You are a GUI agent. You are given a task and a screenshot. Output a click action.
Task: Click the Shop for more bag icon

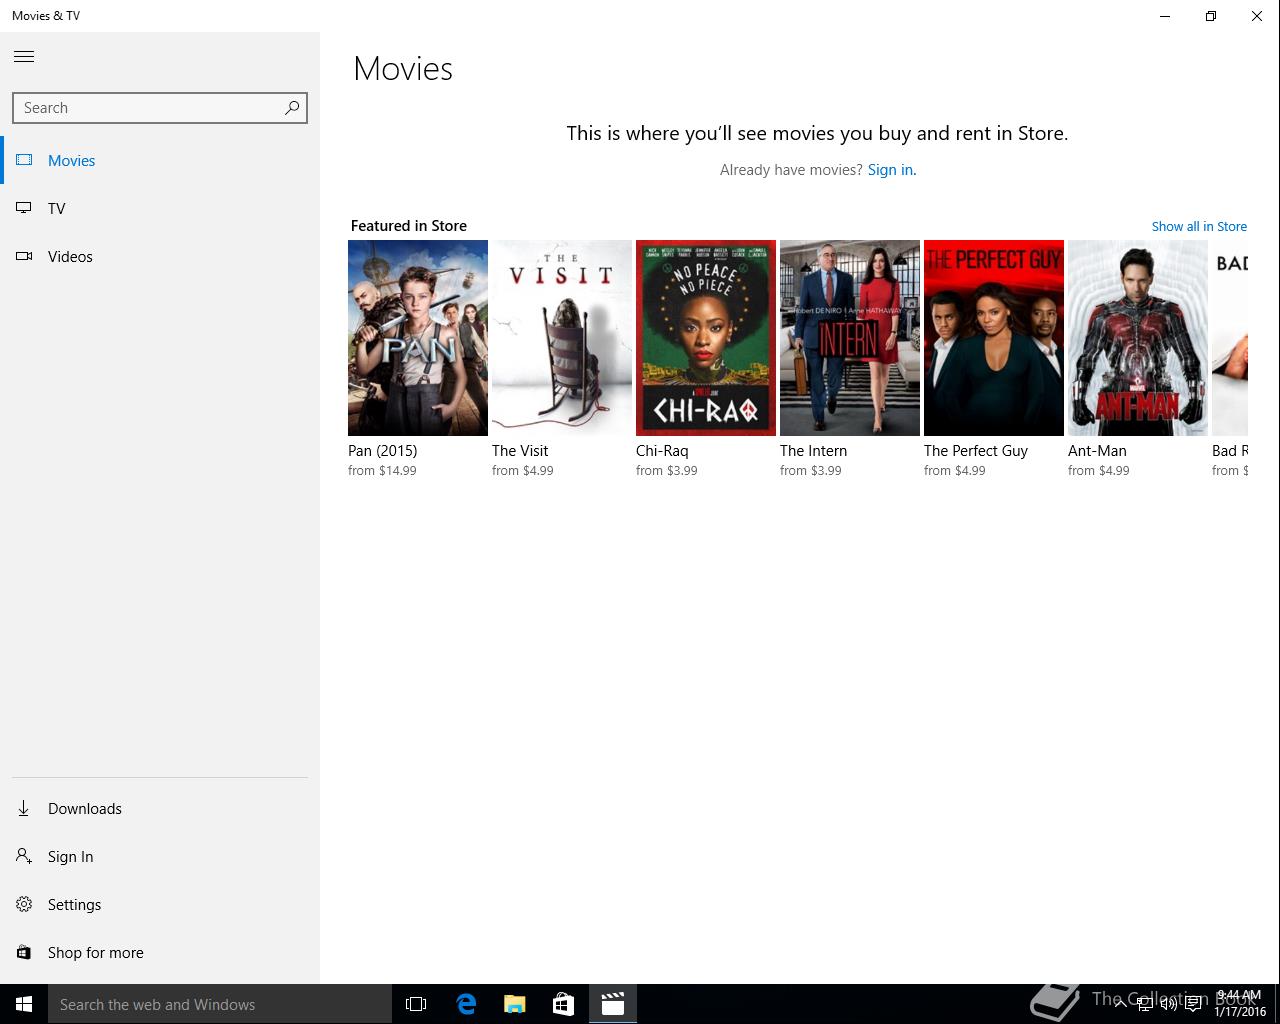(24, 952)
